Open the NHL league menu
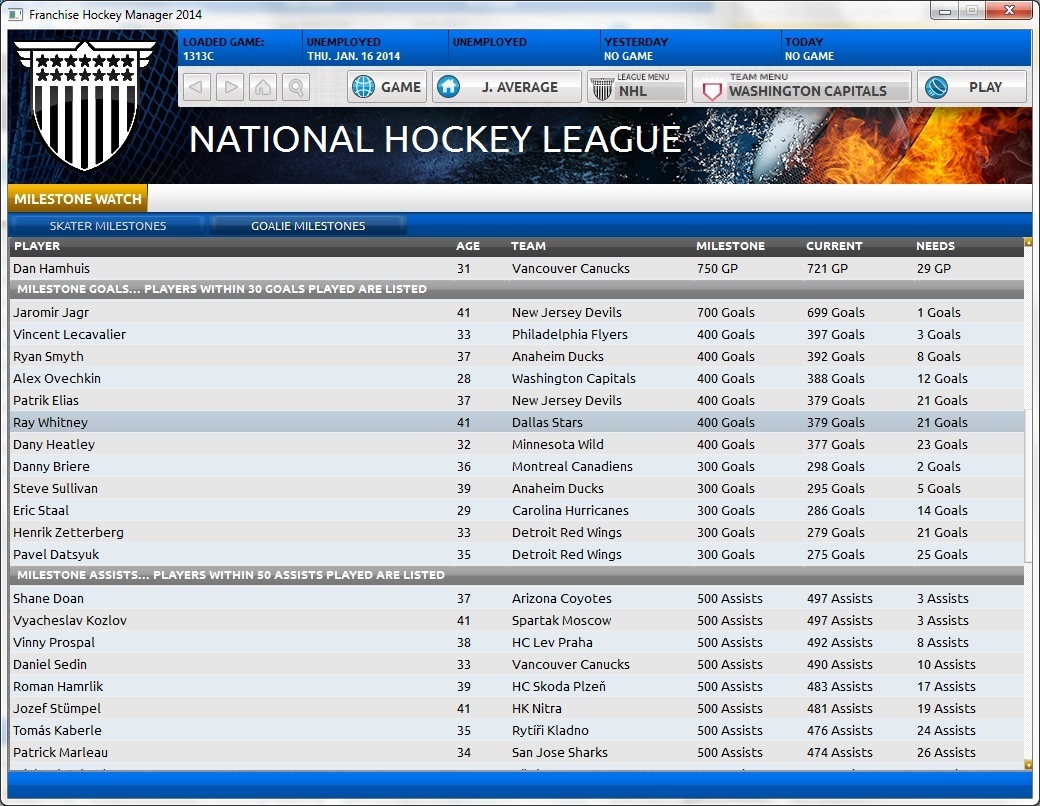The width and height of the screenshot is (1040, 806). tap(637, 87)
